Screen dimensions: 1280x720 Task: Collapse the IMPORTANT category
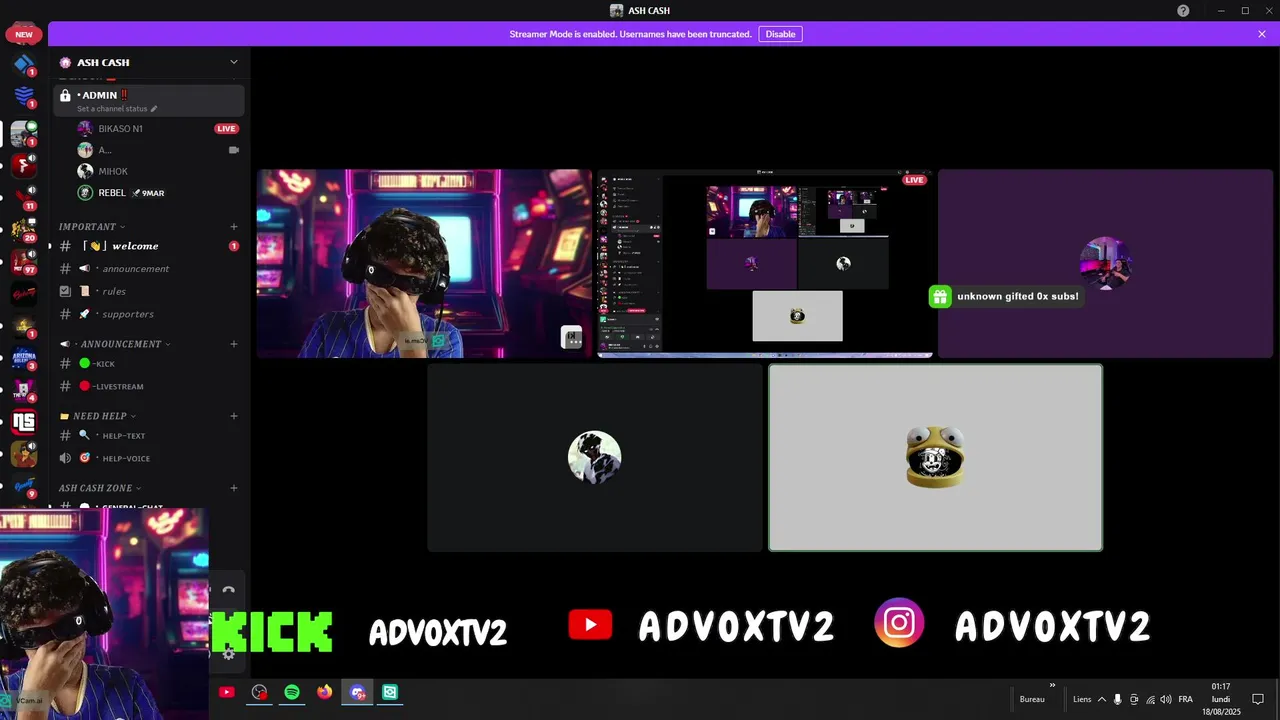coord(92,227)
